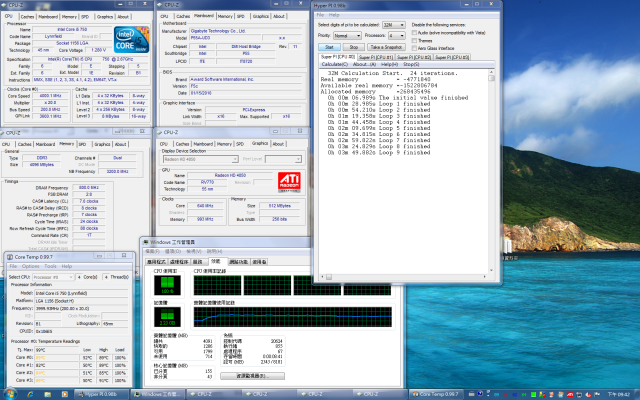Open the pi digits 32M dropdown

[x=393, y=25]
